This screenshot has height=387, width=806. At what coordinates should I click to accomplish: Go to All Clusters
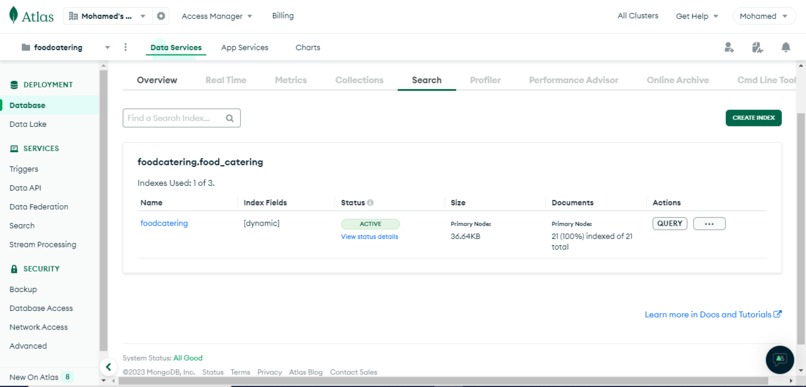click(638, 15)
